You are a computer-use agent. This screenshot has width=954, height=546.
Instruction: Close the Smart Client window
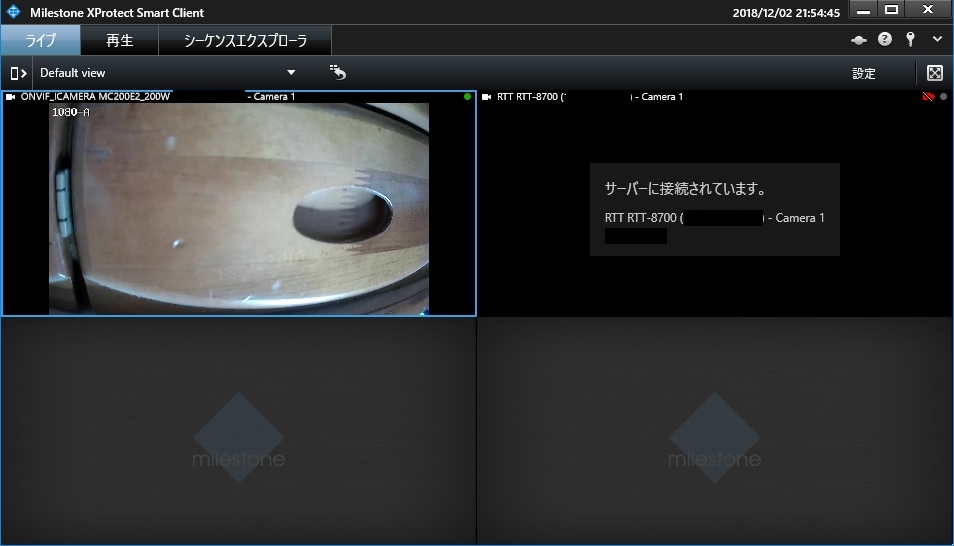928,9
